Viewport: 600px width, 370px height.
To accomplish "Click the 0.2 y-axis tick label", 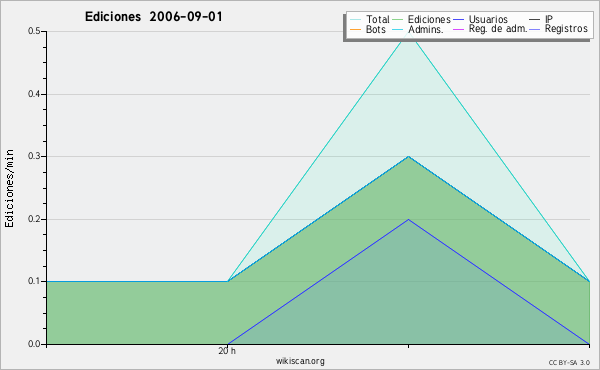I will tap(34, 219).
